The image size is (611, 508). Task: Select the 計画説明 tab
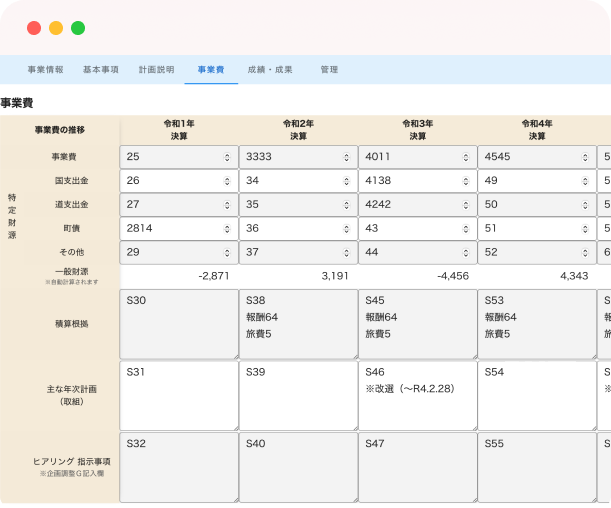(155, 70)
